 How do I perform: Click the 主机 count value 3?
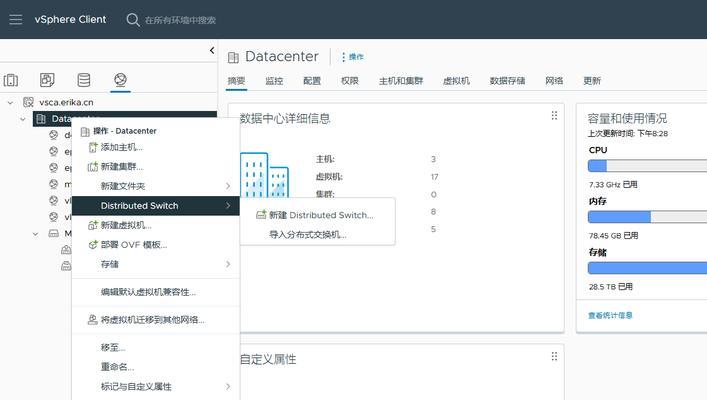tap(433, 159)
